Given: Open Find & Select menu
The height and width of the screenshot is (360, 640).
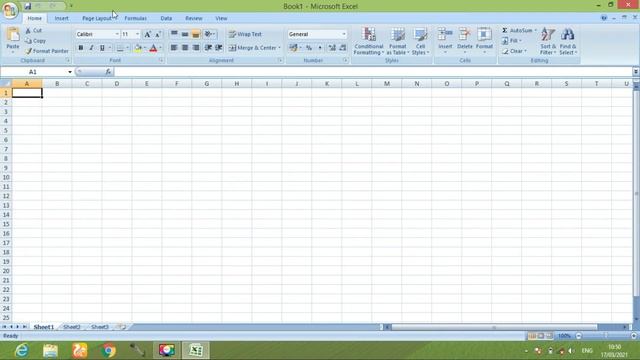Looking at the screenshot, I should (568, 41).
